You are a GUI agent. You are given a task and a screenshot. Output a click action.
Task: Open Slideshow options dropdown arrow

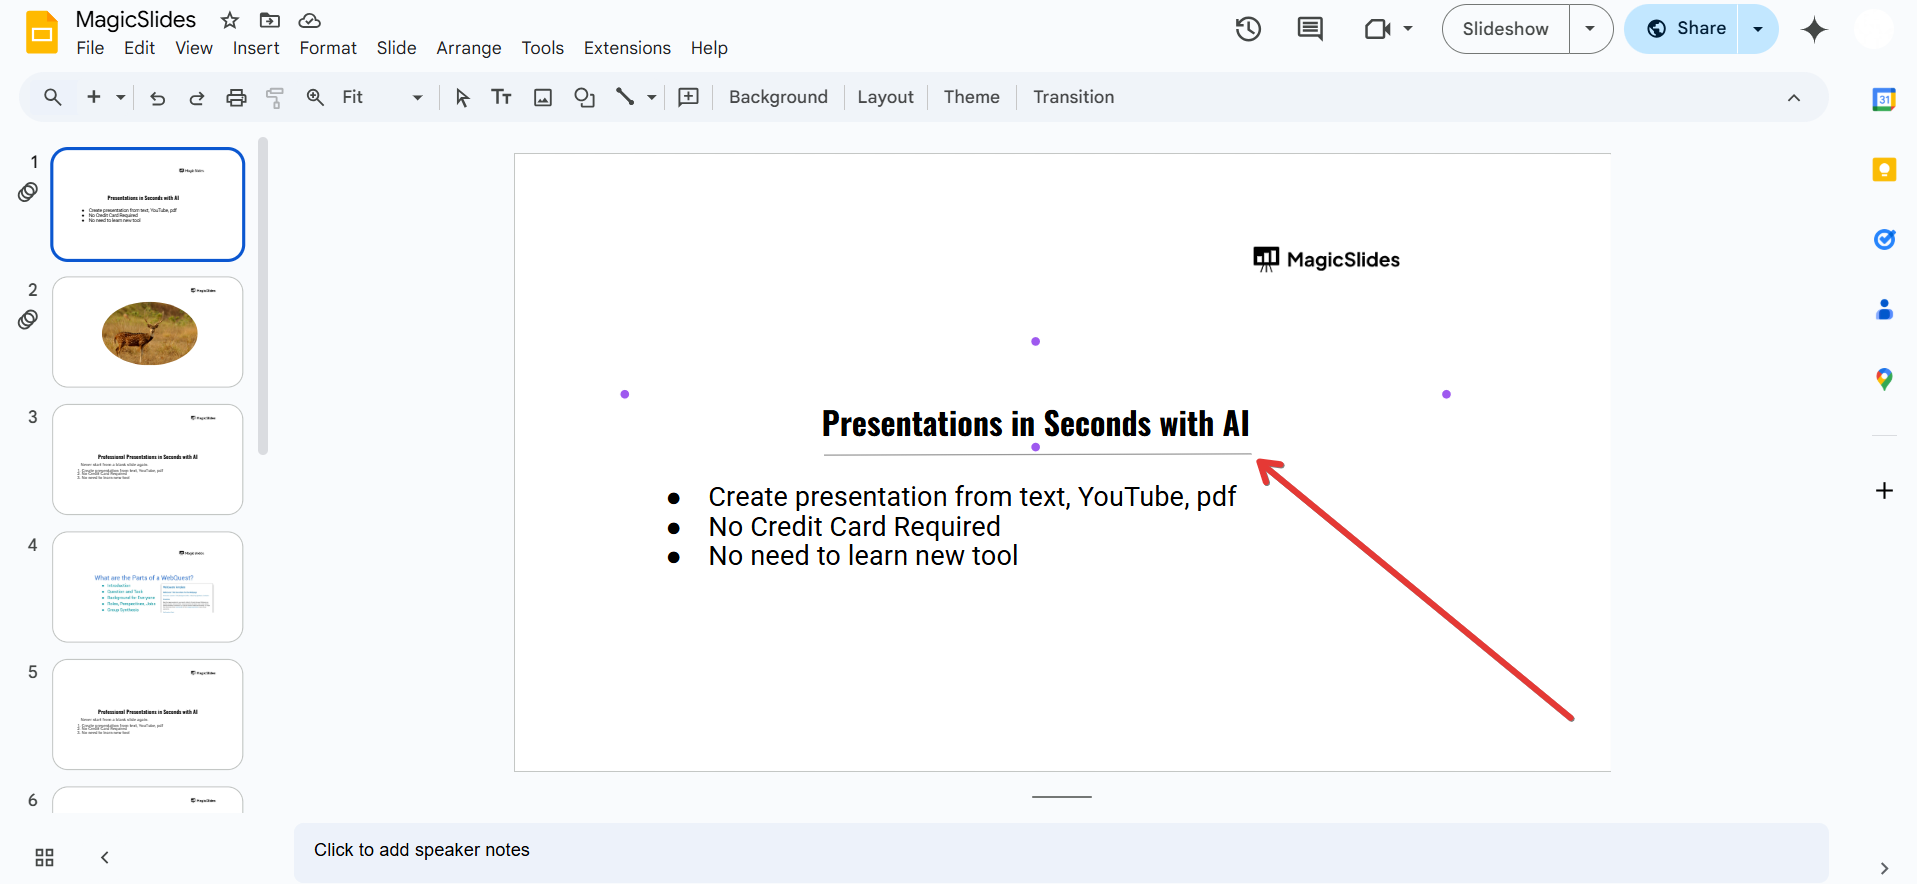1590,29
